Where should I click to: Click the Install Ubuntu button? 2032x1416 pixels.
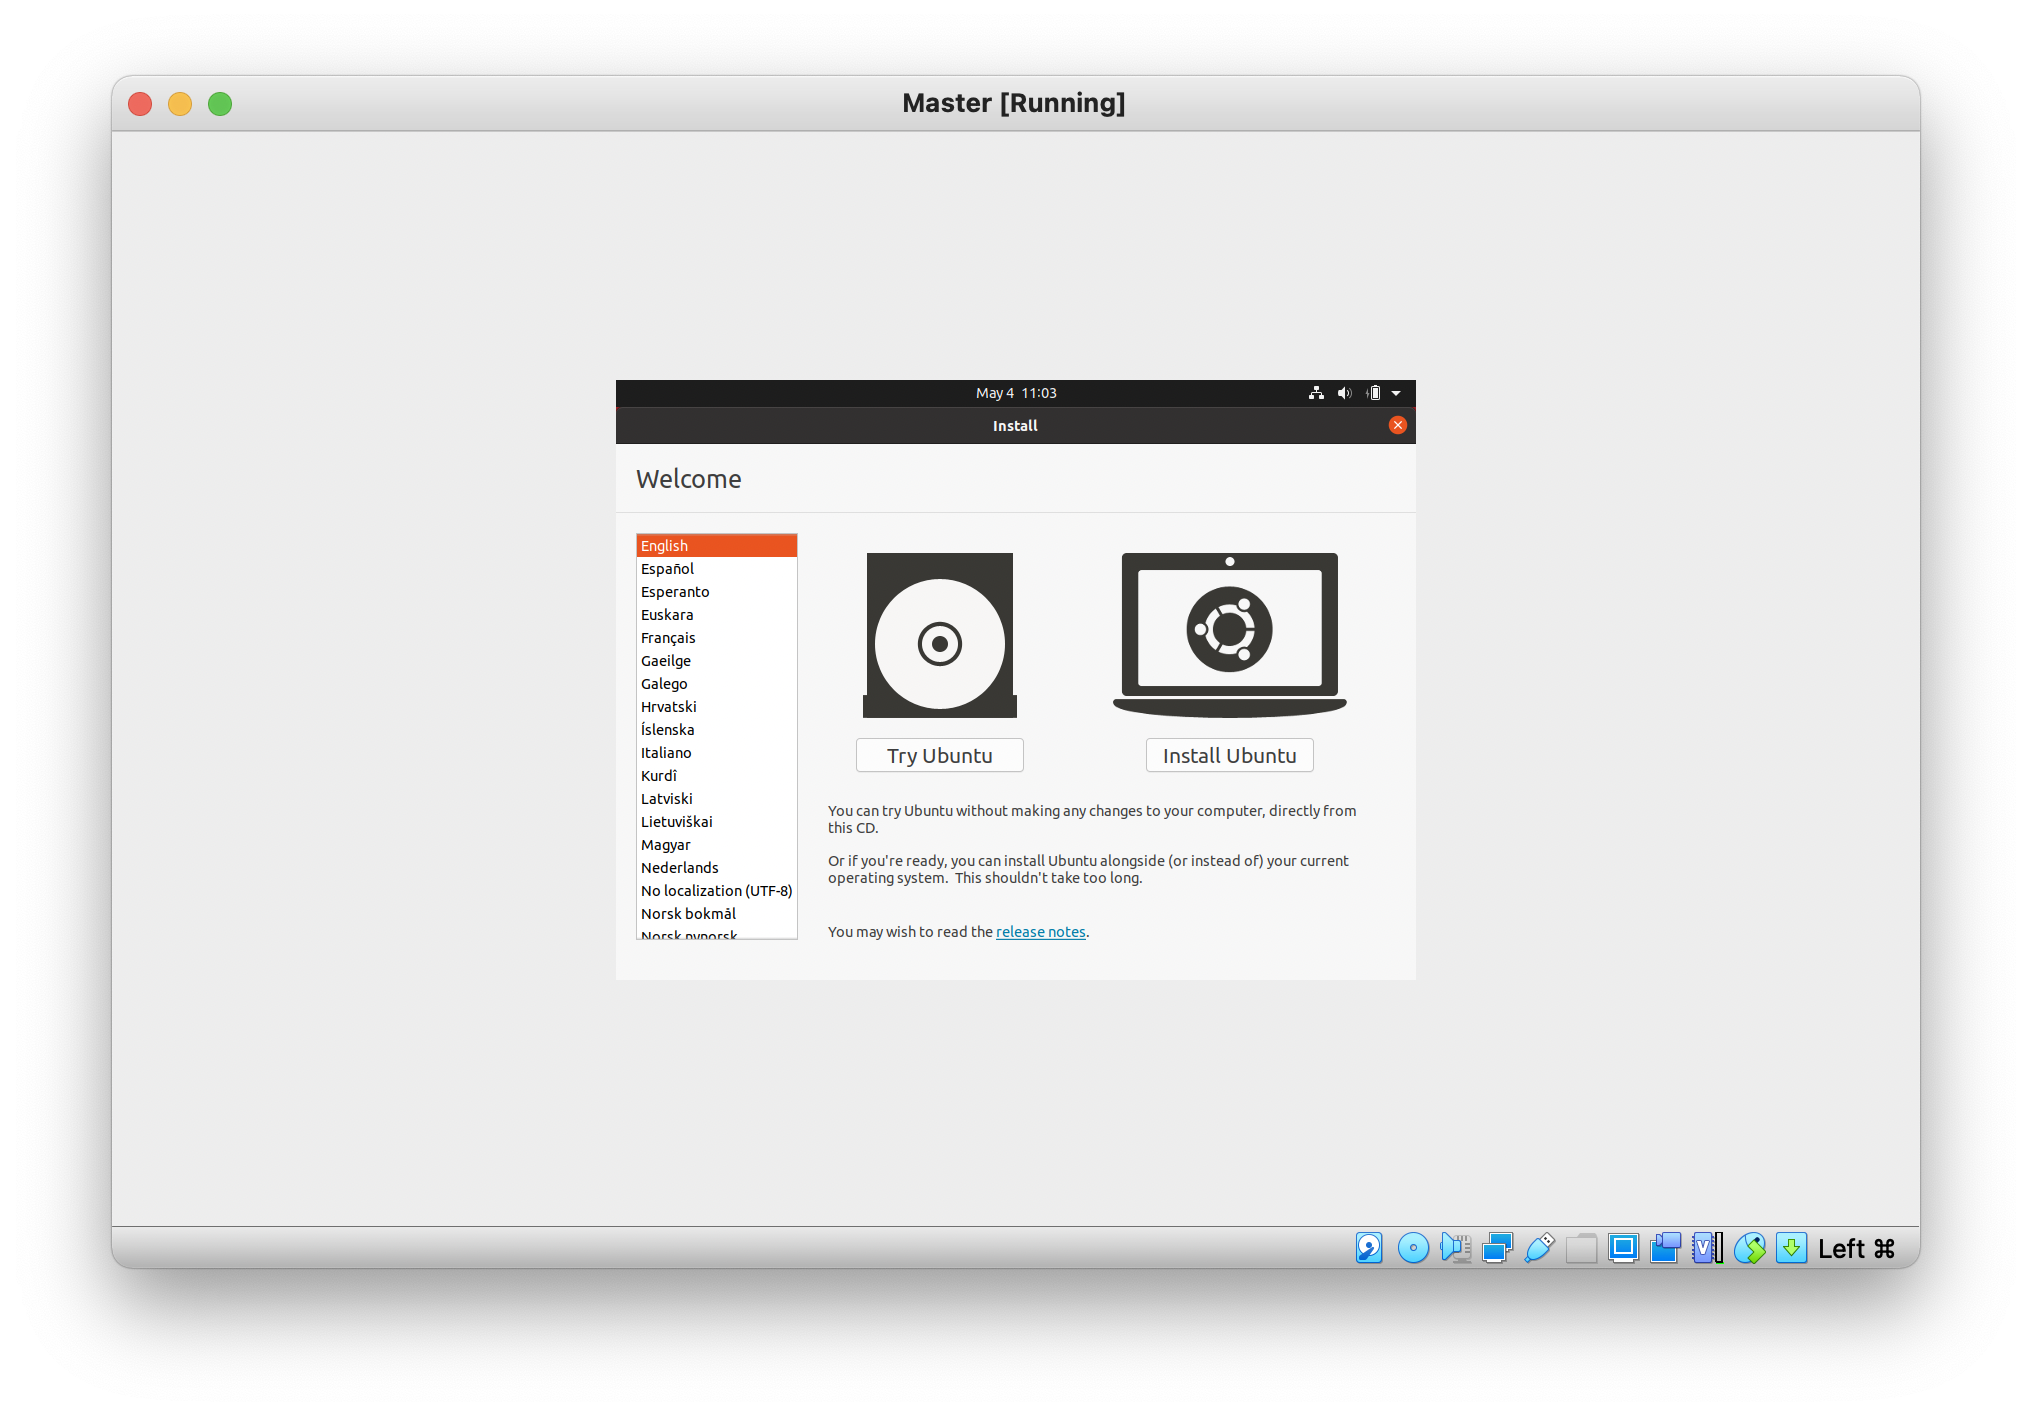coord(1229,756)
